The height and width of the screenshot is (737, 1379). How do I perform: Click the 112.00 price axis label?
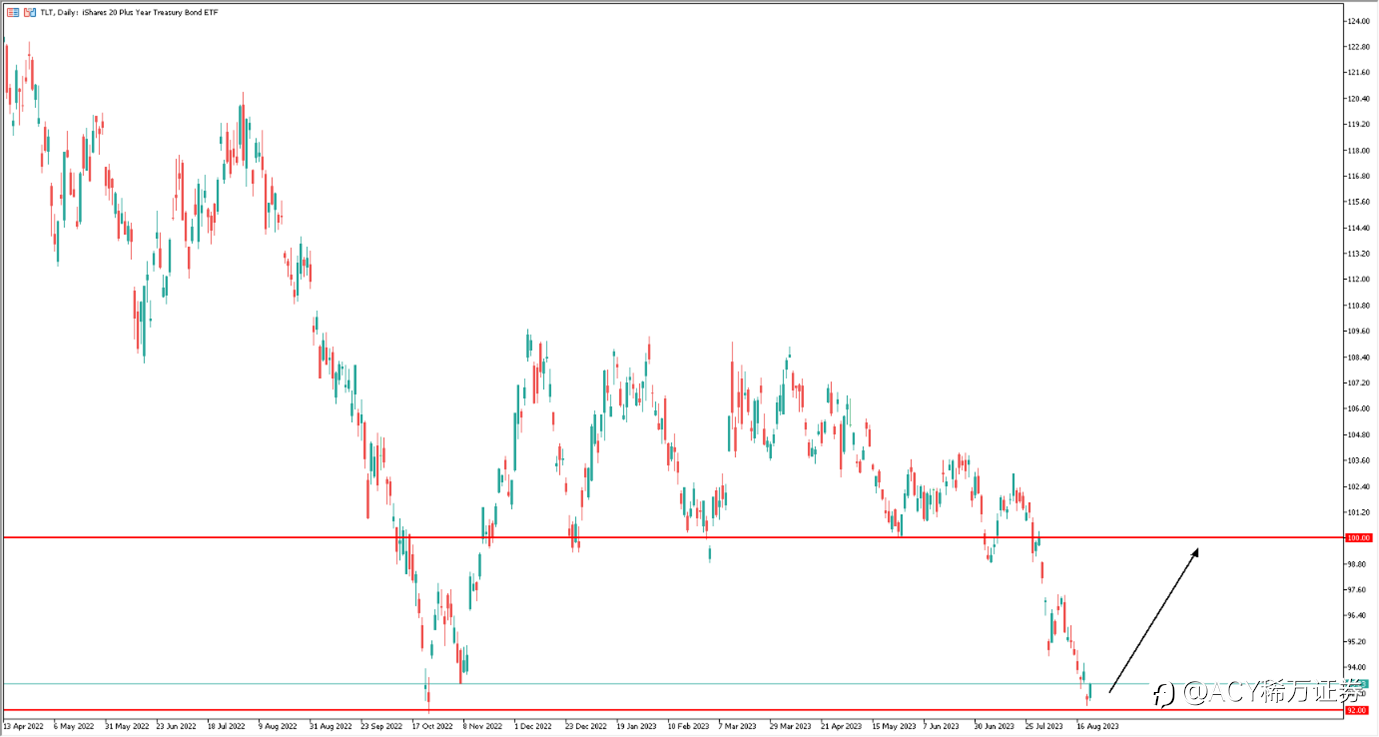coord(1359,280)
